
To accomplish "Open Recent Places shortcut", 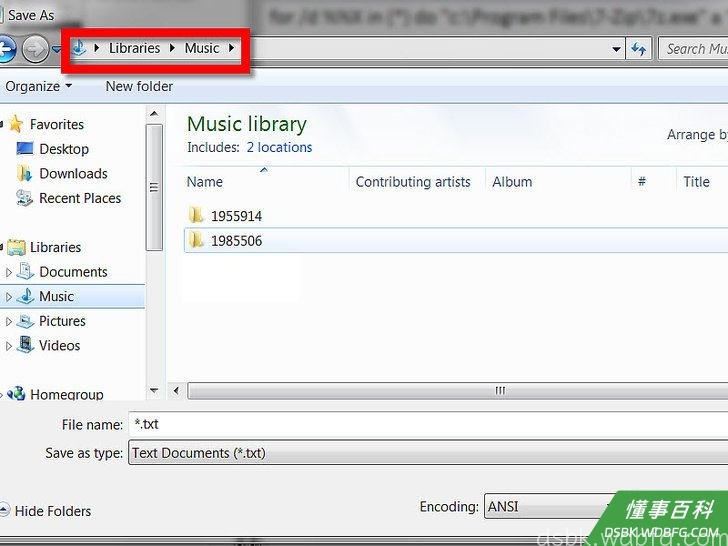I will point(80,198).
